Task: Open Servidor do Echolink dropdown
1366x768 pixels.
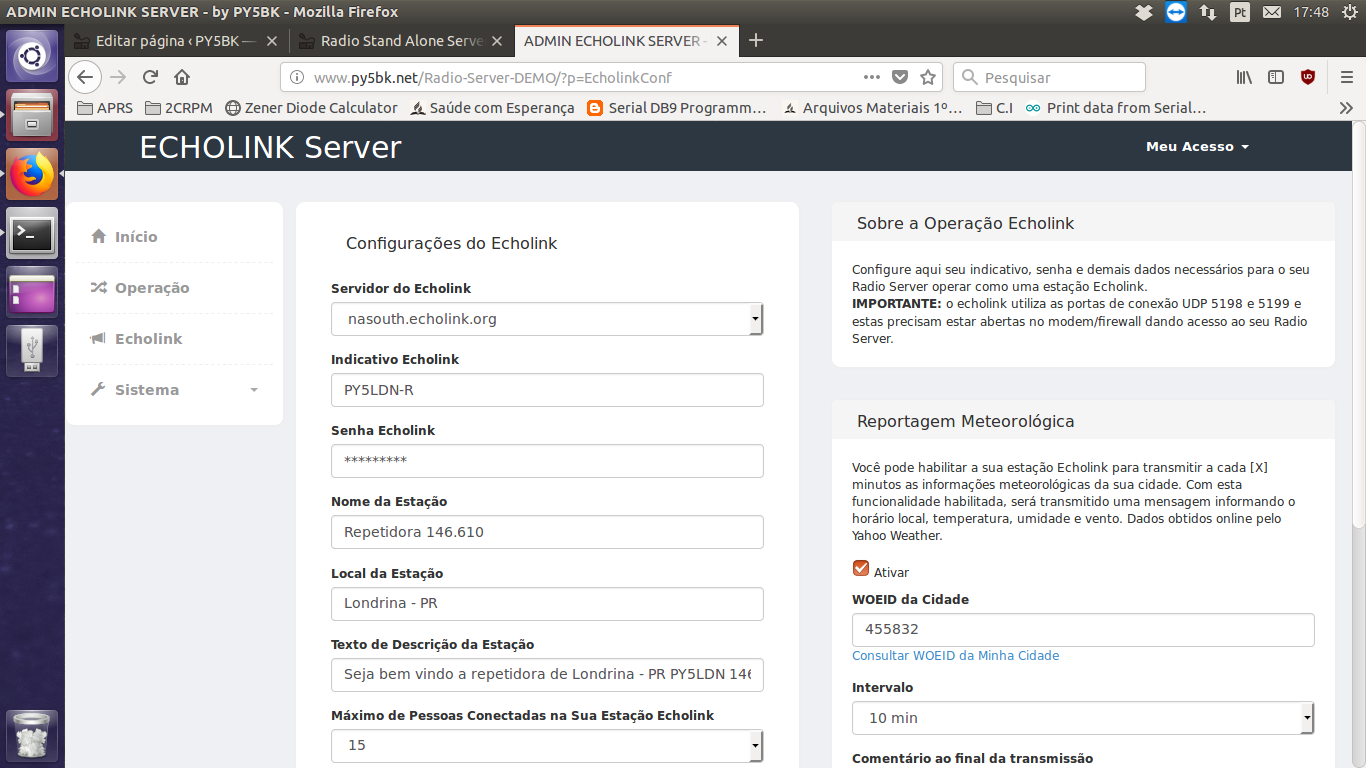Action: (x=547, y=319)
